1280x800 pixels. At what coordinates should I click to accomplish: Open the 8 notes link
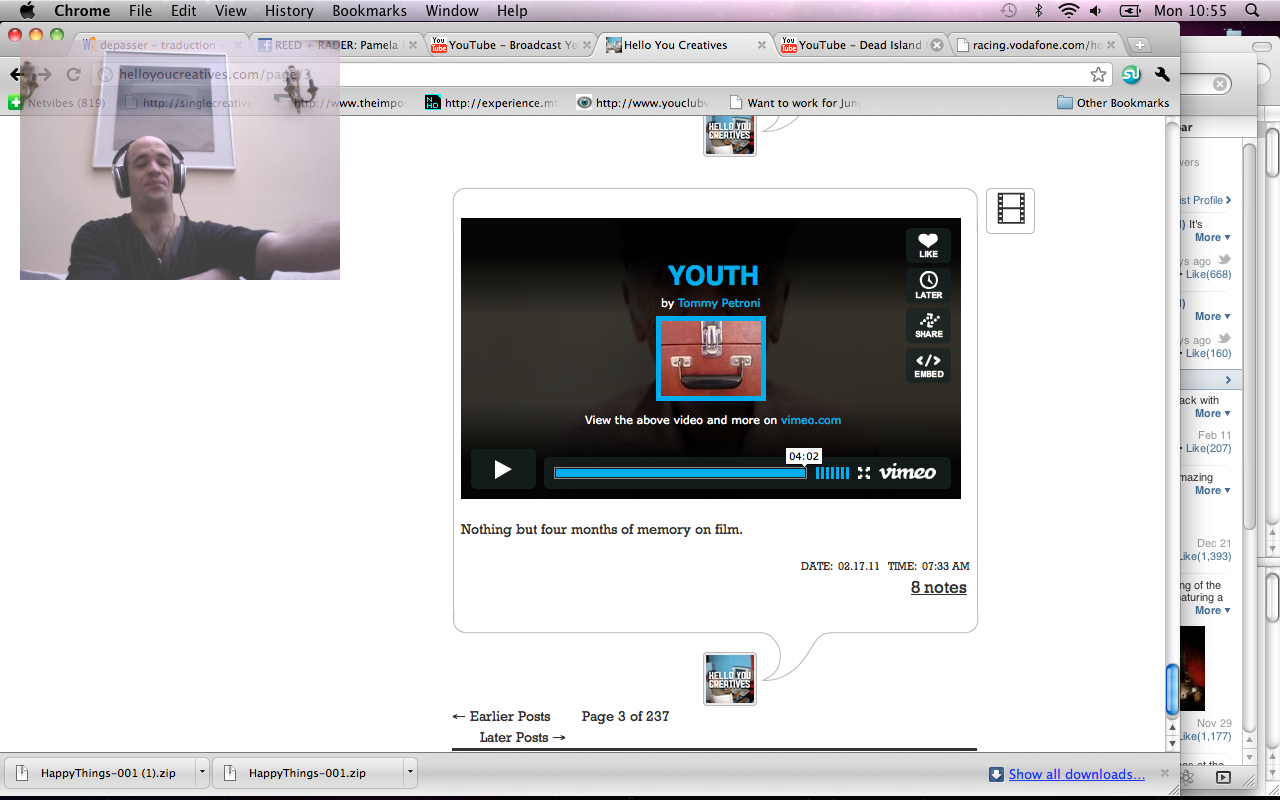click(x=938, y=587)
